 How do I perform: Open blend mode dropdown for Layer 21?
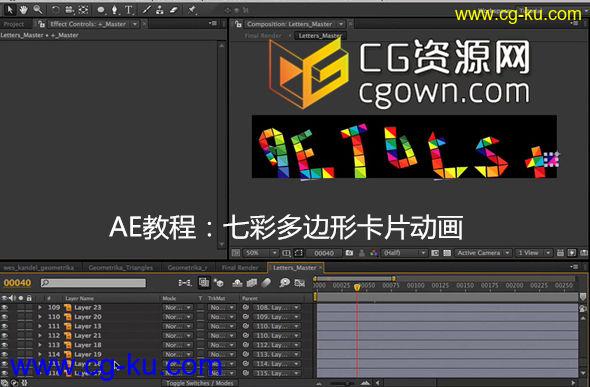click(178, 335)
